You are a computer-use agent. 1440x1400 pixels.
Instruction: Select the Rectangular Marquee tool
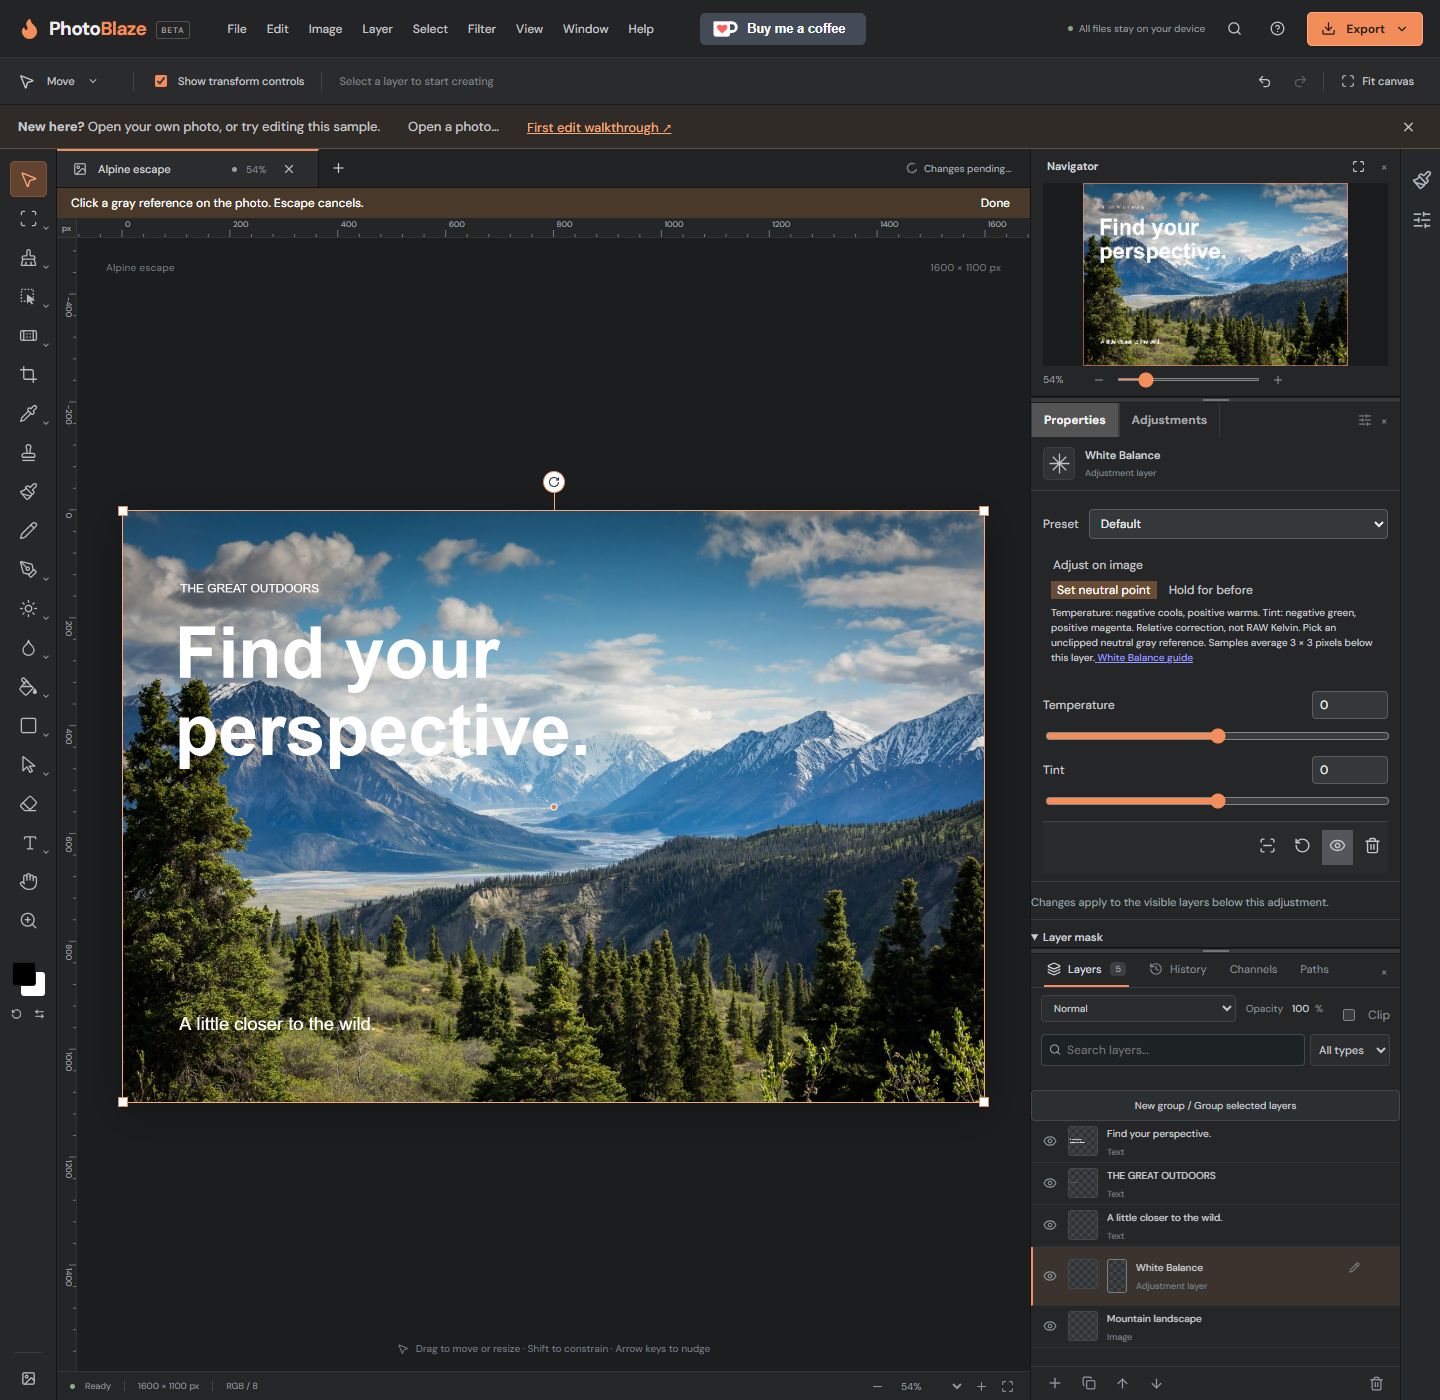(x=28, y=219)
